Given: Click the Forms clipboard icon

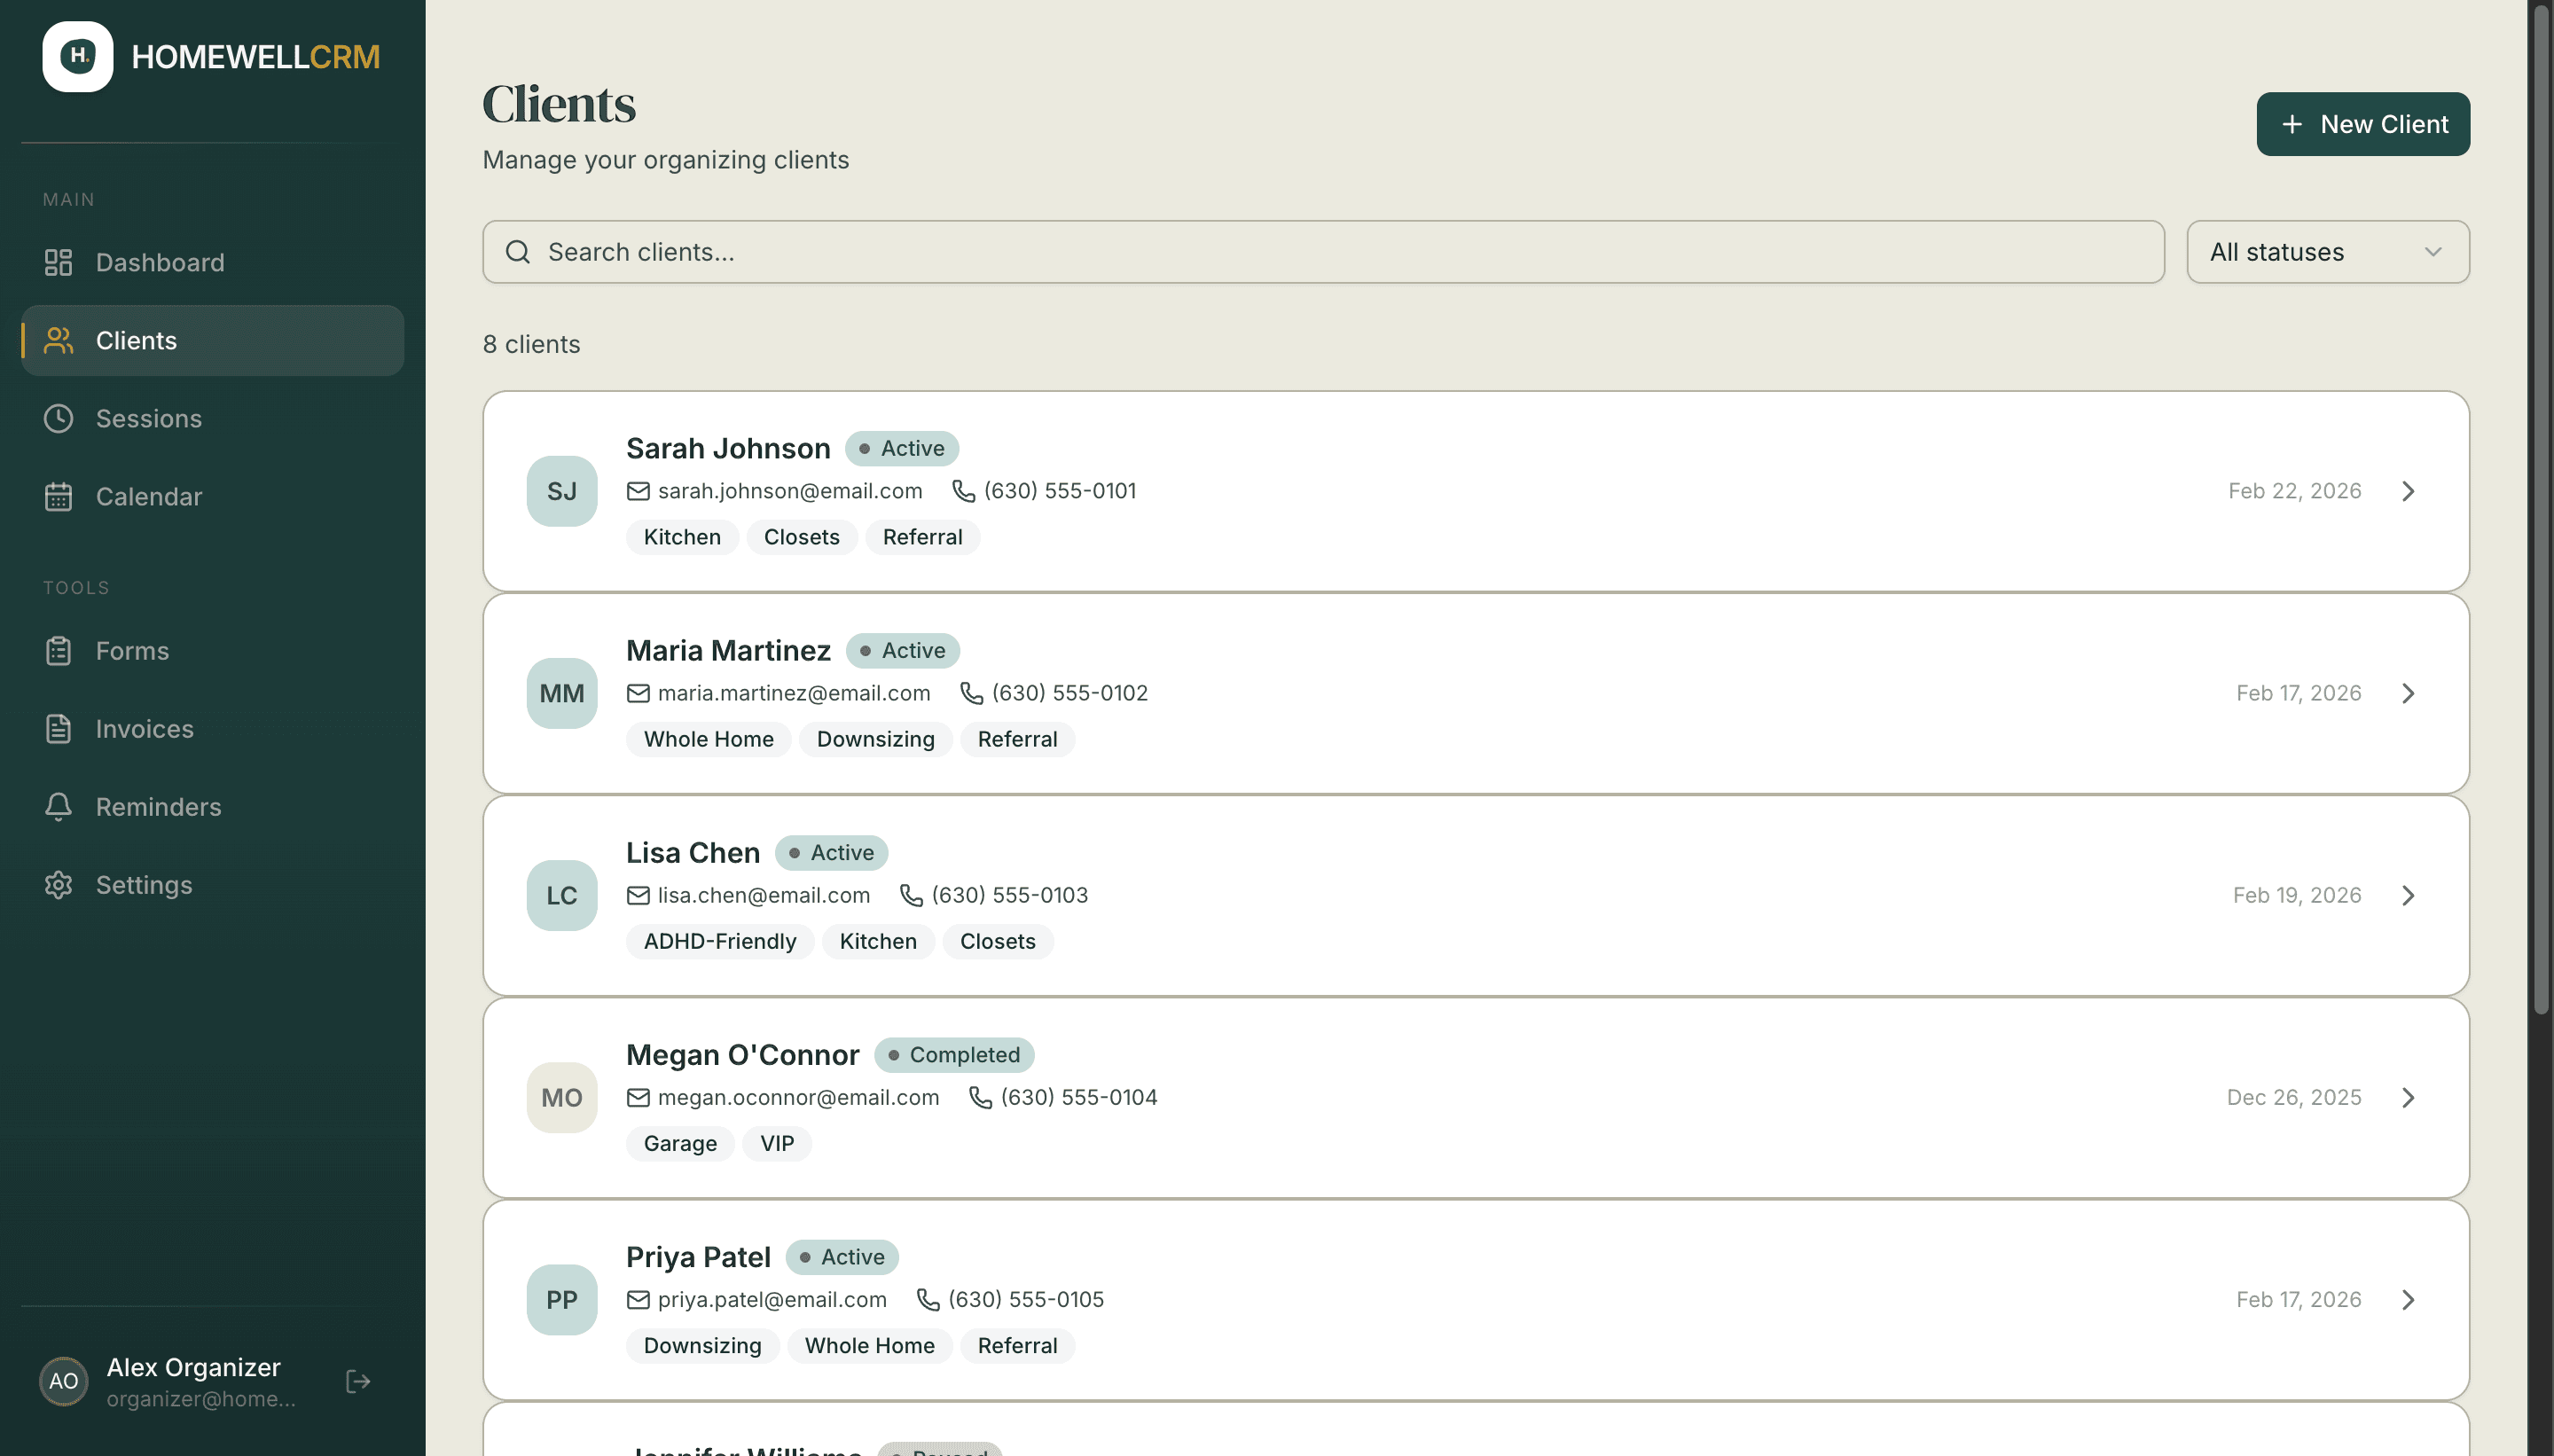Looking at the screenshot, I should pyautogui.click(x=58, y=650).
